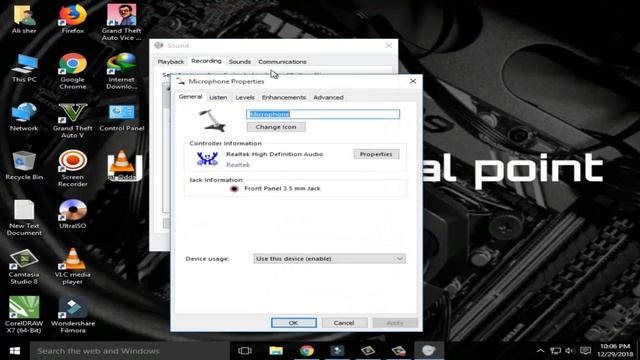Image resolution: width=640 pixels, height=360 pixels.
Task: Open Chrome from the taskbar
Action: point(307,351)
